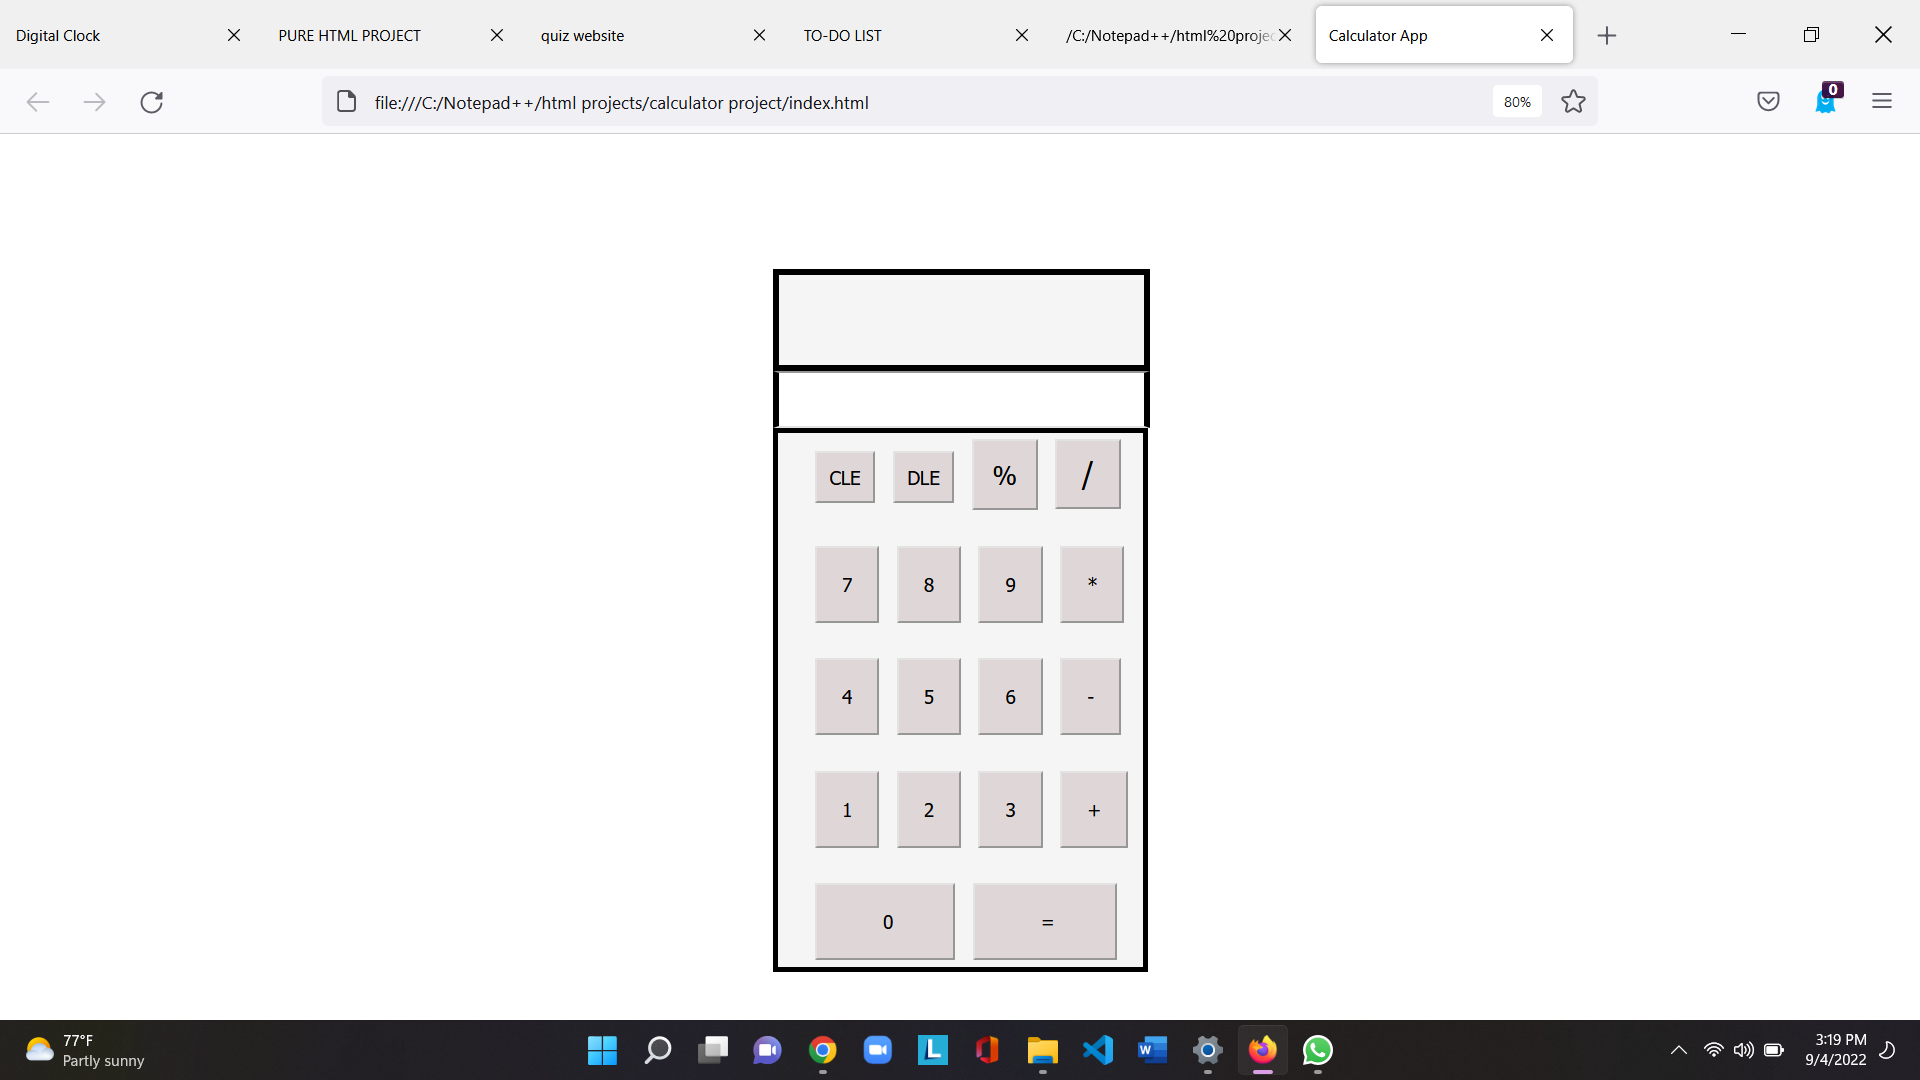Launch Zoom from taskbar

878,1050
